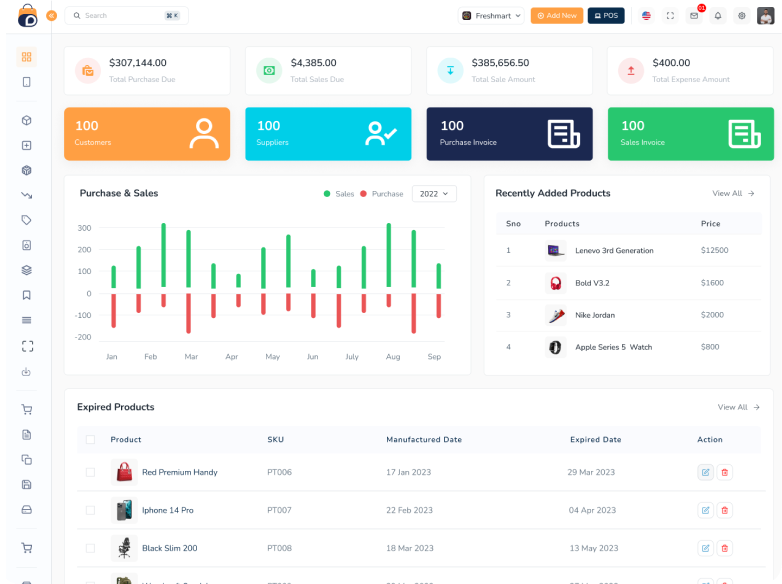This screenshot has width=782, height=584.
Task: Click the Bold V3.2 headphones thumbnail
Action: point(556,283)
